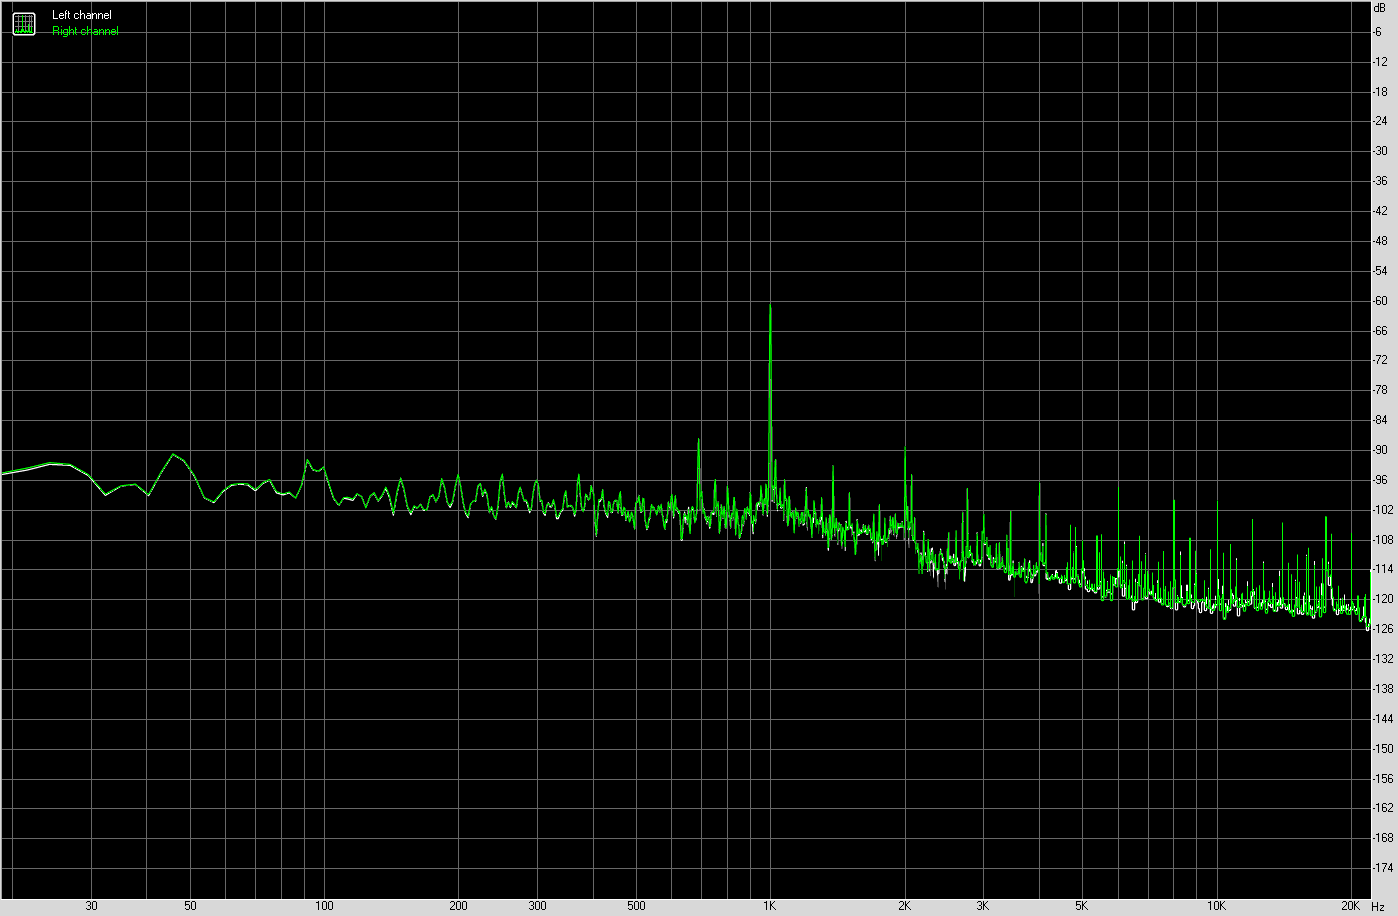Click the spectrum graph legend icon
Viewport: 1398px width, 916px height.
[x=23, y=23]
